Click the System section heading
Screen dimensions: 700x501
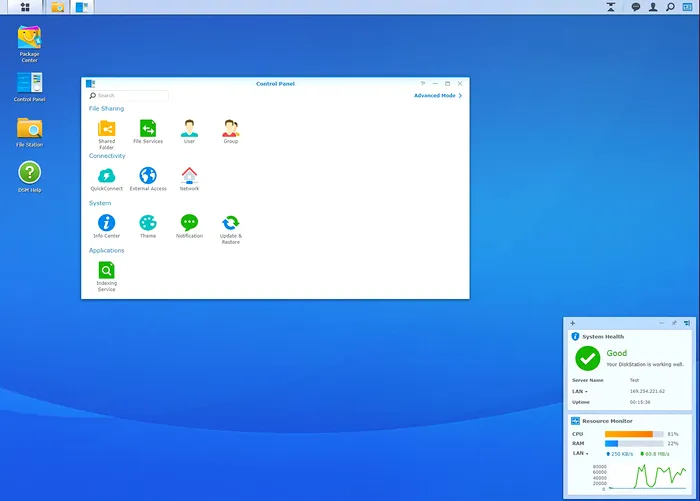(x=100, y=203)
